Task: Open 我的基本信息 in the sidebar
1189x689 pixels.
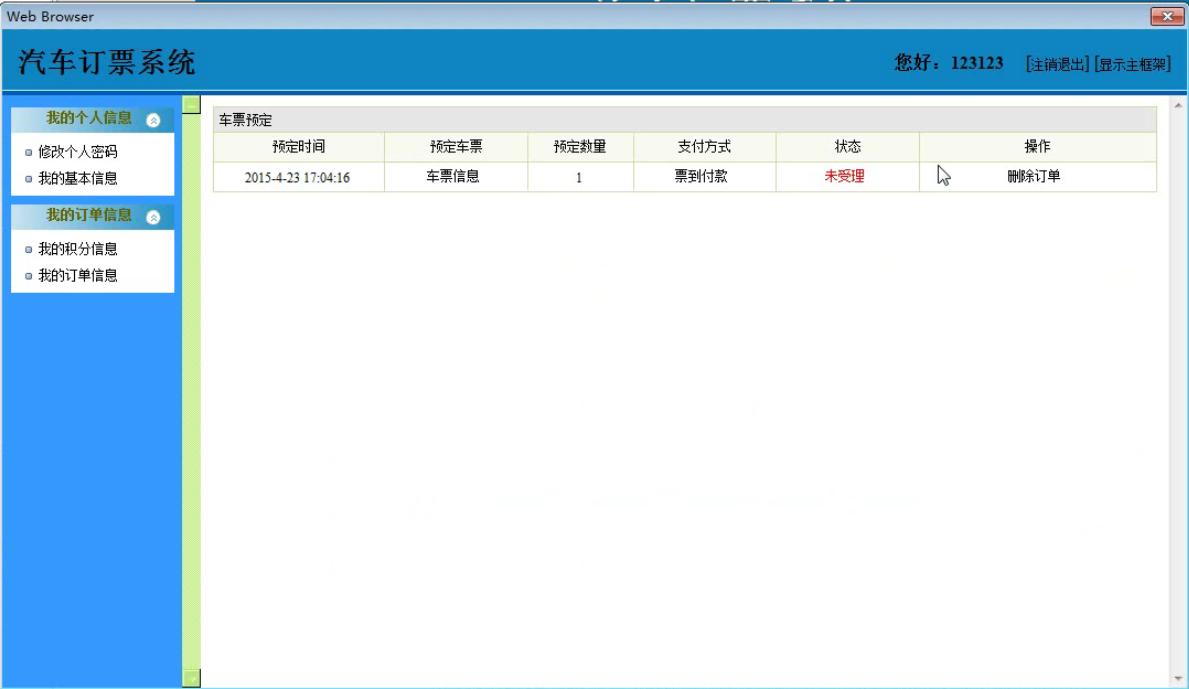Action: [x=78, y=178]
